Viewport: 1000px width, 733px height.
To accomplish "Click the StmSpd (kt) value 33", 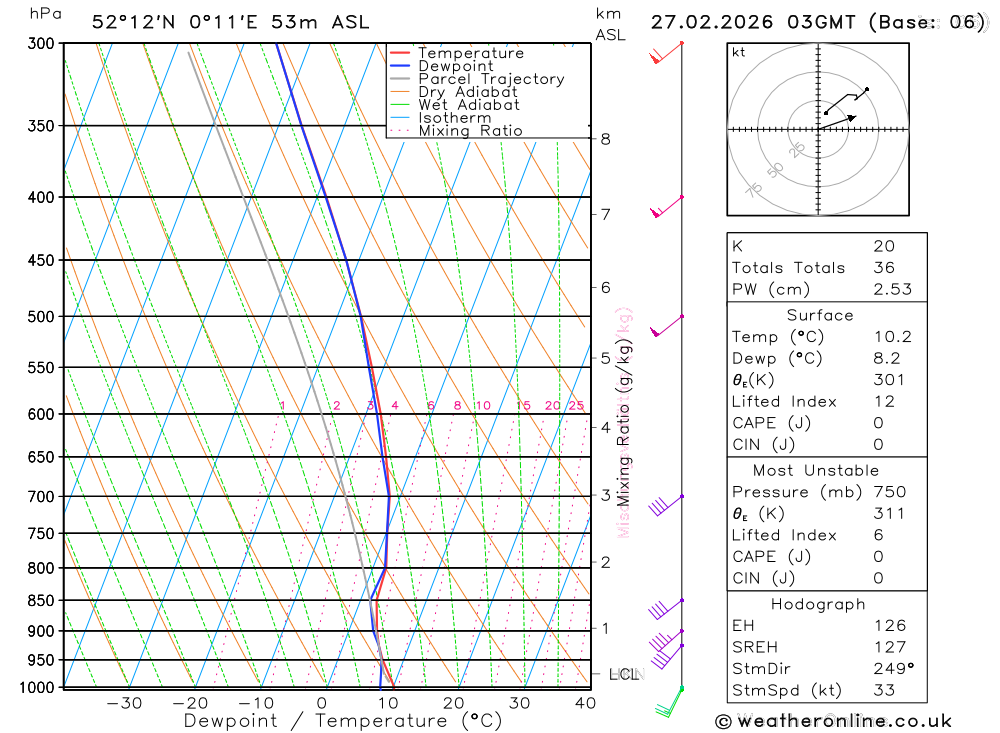I will (x=884, y=690).
